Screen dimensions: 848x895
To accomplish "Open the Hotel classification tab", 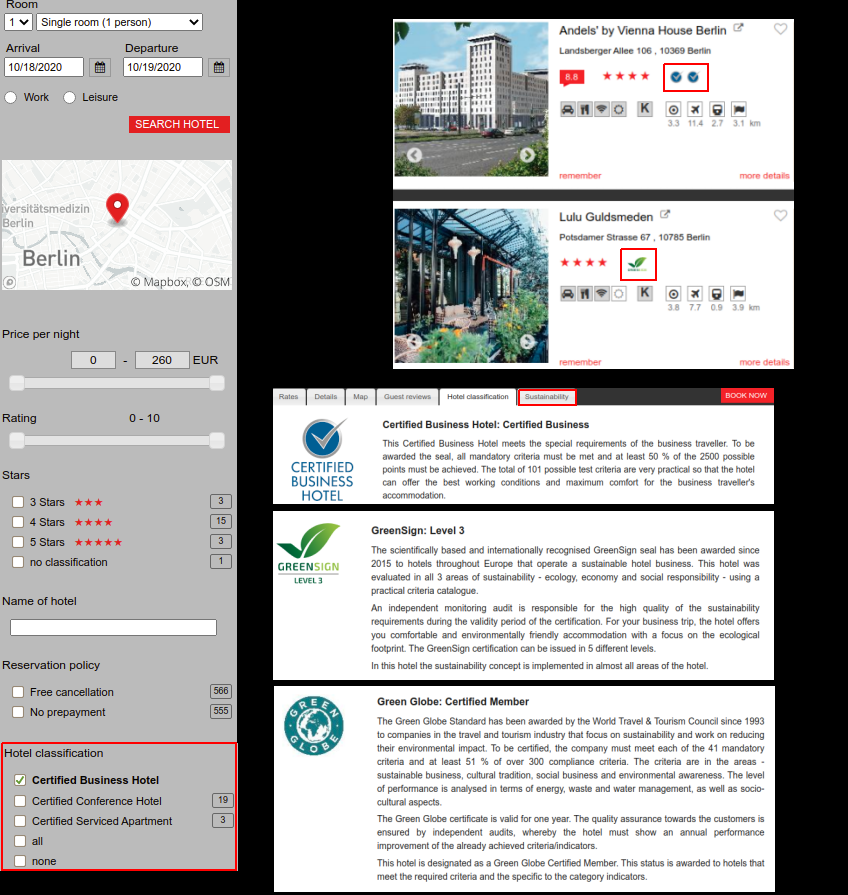I will [478, 397].
